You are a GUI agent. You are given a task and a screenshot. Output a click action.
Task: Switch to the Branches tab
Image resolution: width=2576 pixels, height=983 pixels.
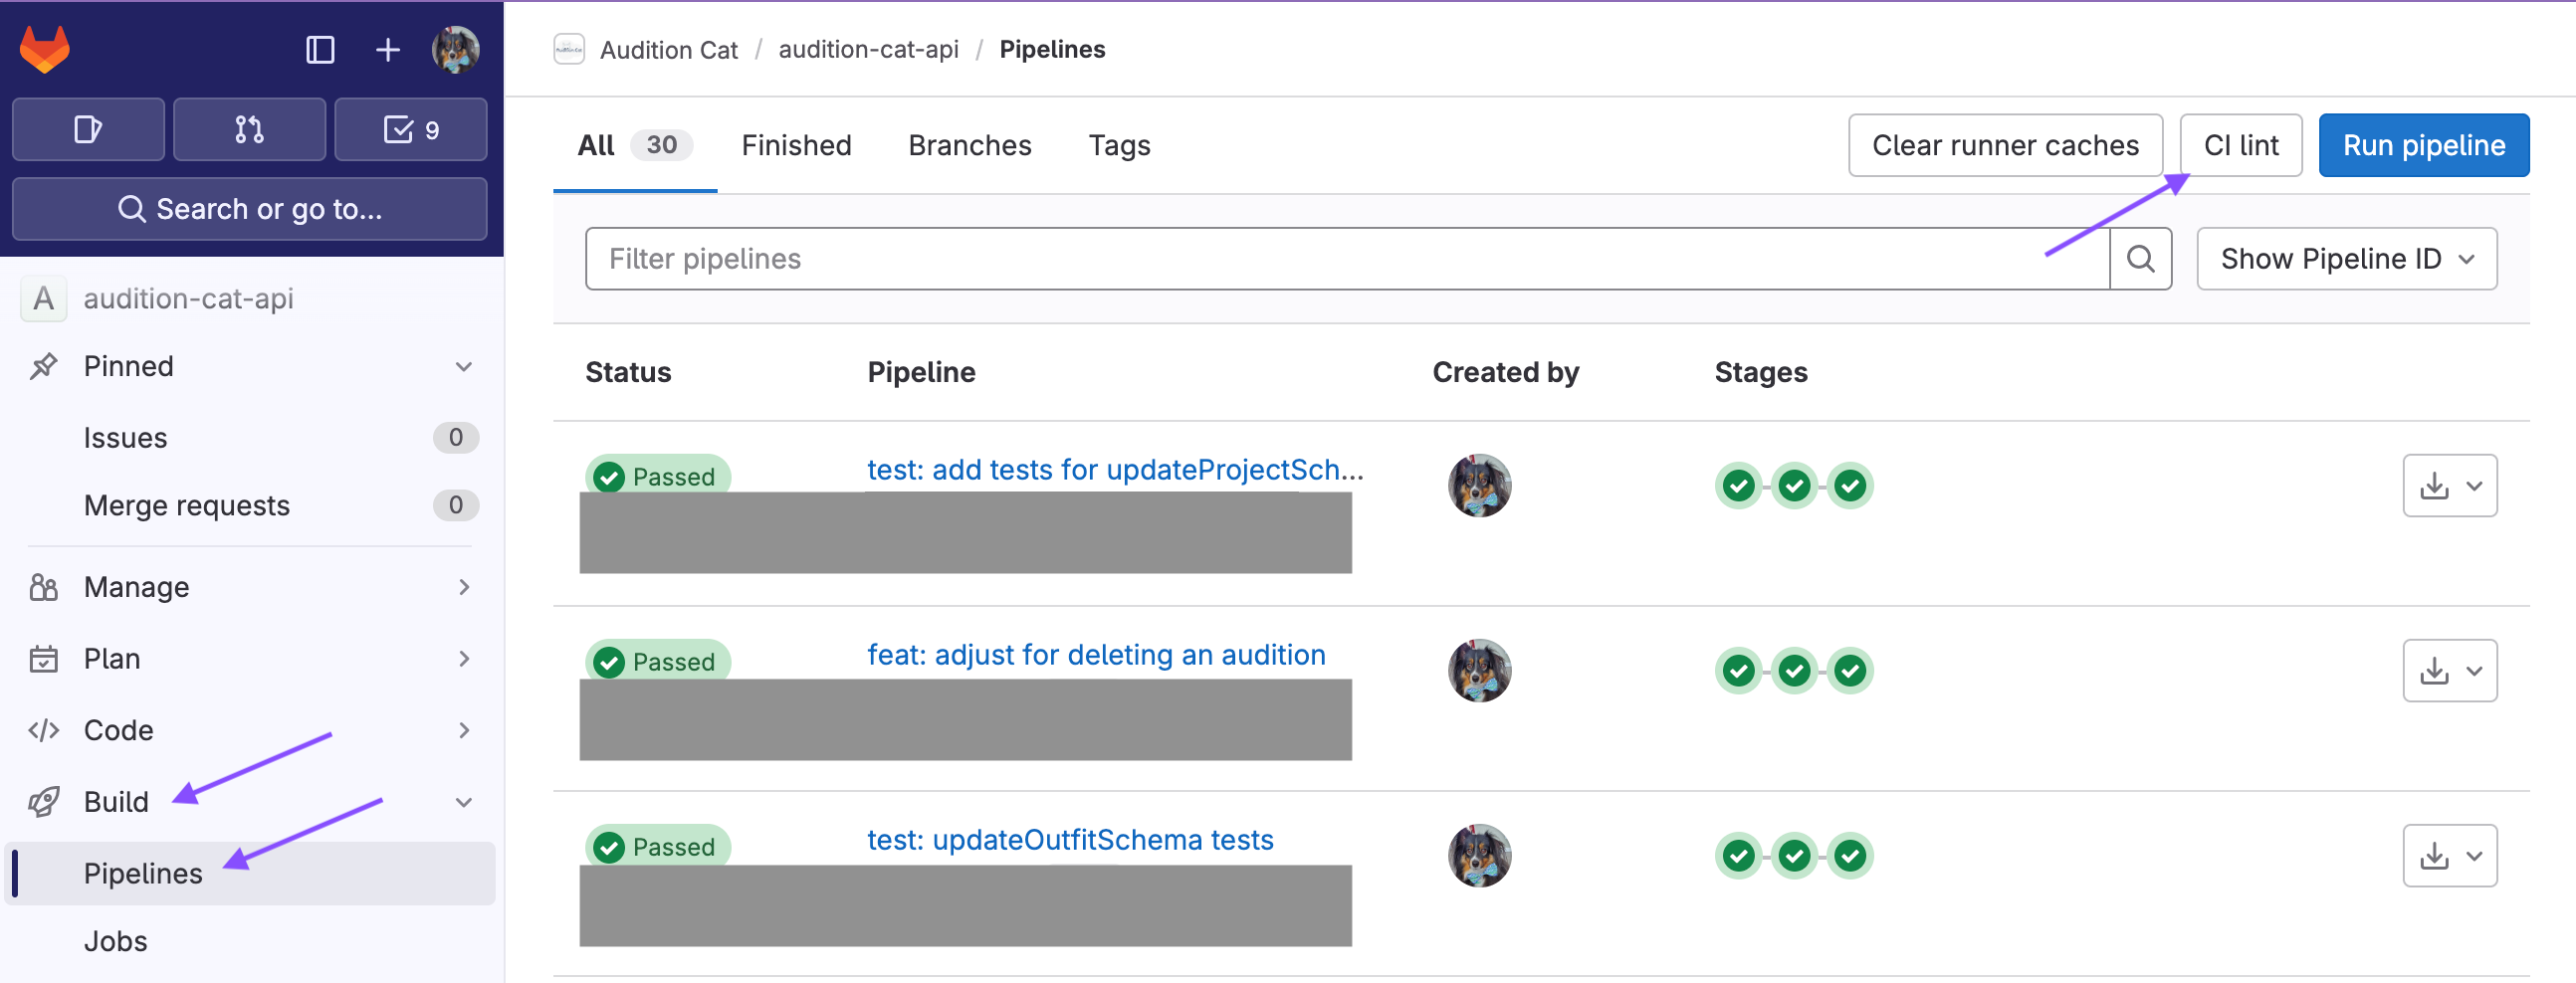click(969, 145)
